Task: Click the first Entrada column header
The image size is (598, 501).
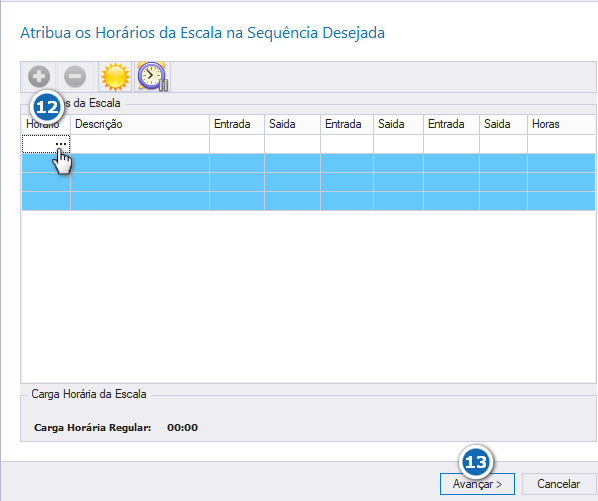Action: point(237,124)
